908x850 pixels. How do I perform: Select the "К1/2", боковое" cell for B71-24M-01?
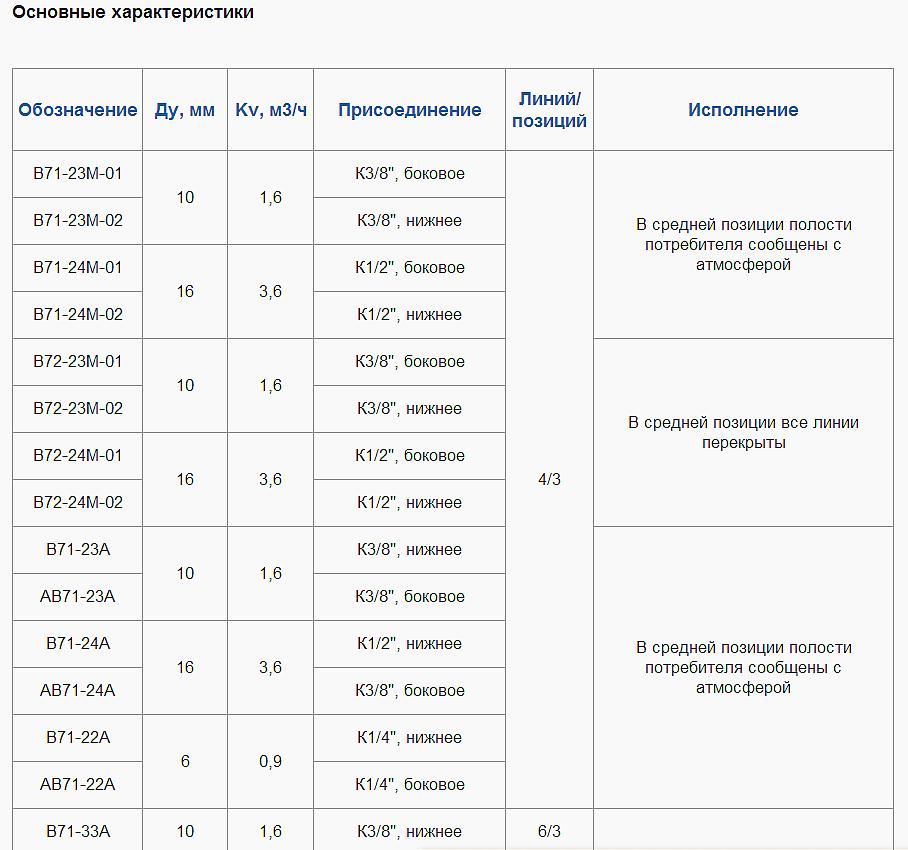coord(408,268)
